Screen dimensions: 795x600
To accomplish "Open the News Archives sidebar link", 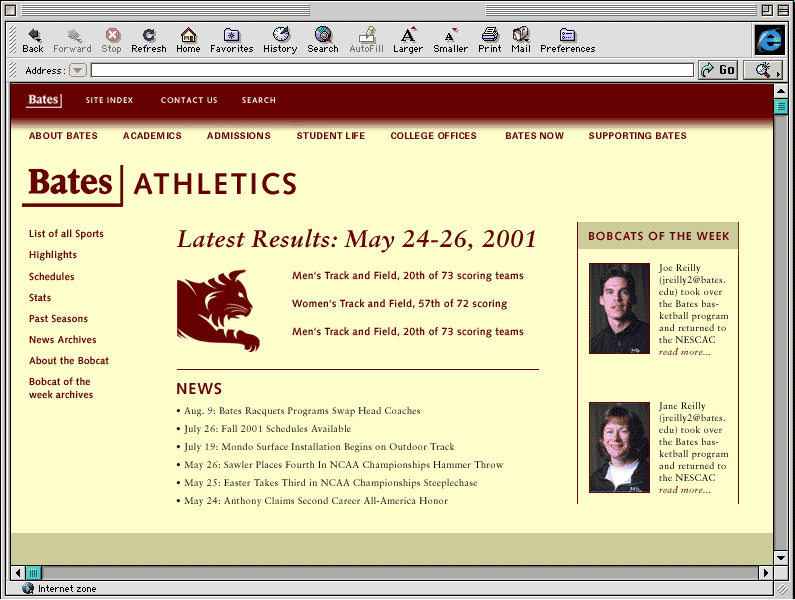I will point(62,340).
